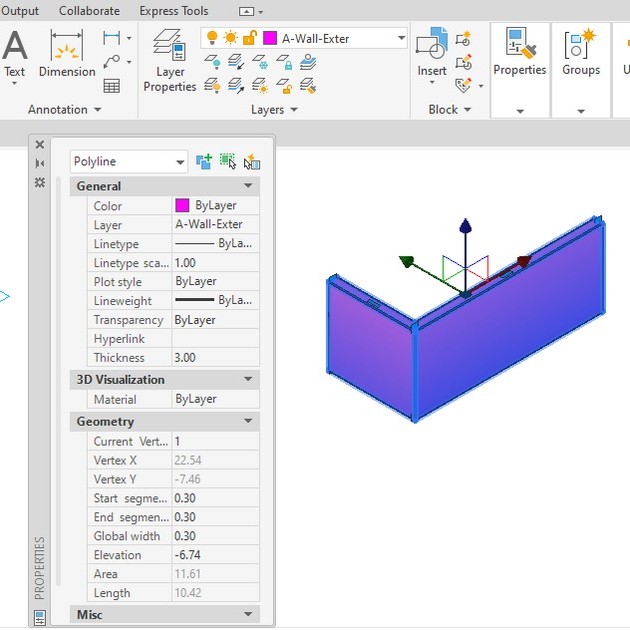Click the layer Freeze icon

(260, 62)
